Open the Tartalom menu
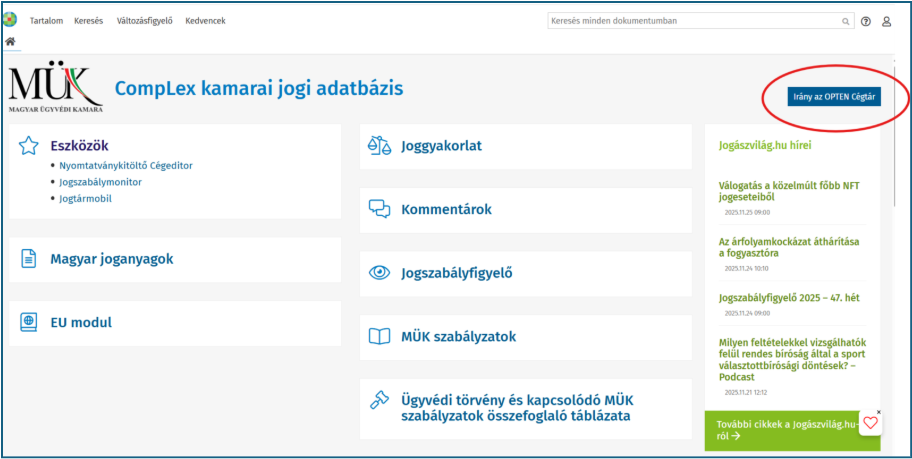Screen dimensions: 912x459 pos(46,21)
